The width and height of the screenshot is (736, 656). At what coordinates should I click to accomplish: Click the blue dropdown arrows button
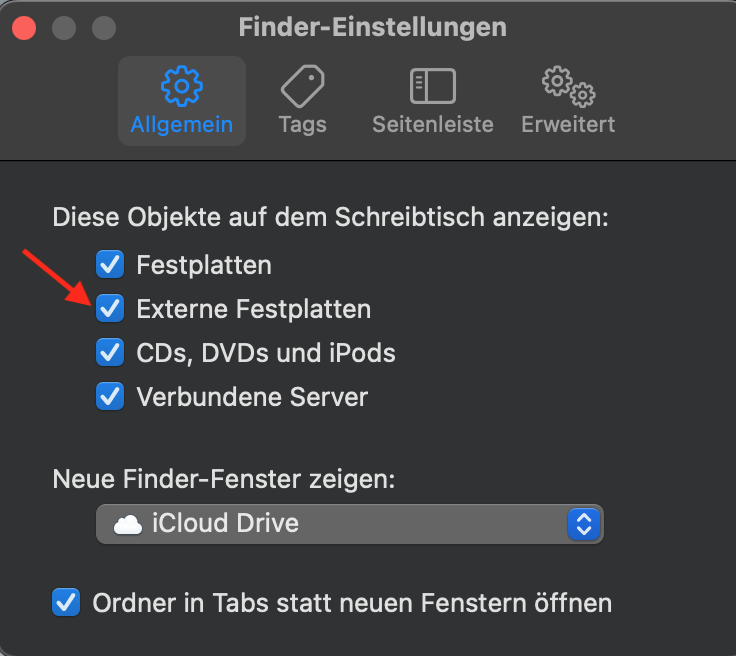(x=583, y=523)
